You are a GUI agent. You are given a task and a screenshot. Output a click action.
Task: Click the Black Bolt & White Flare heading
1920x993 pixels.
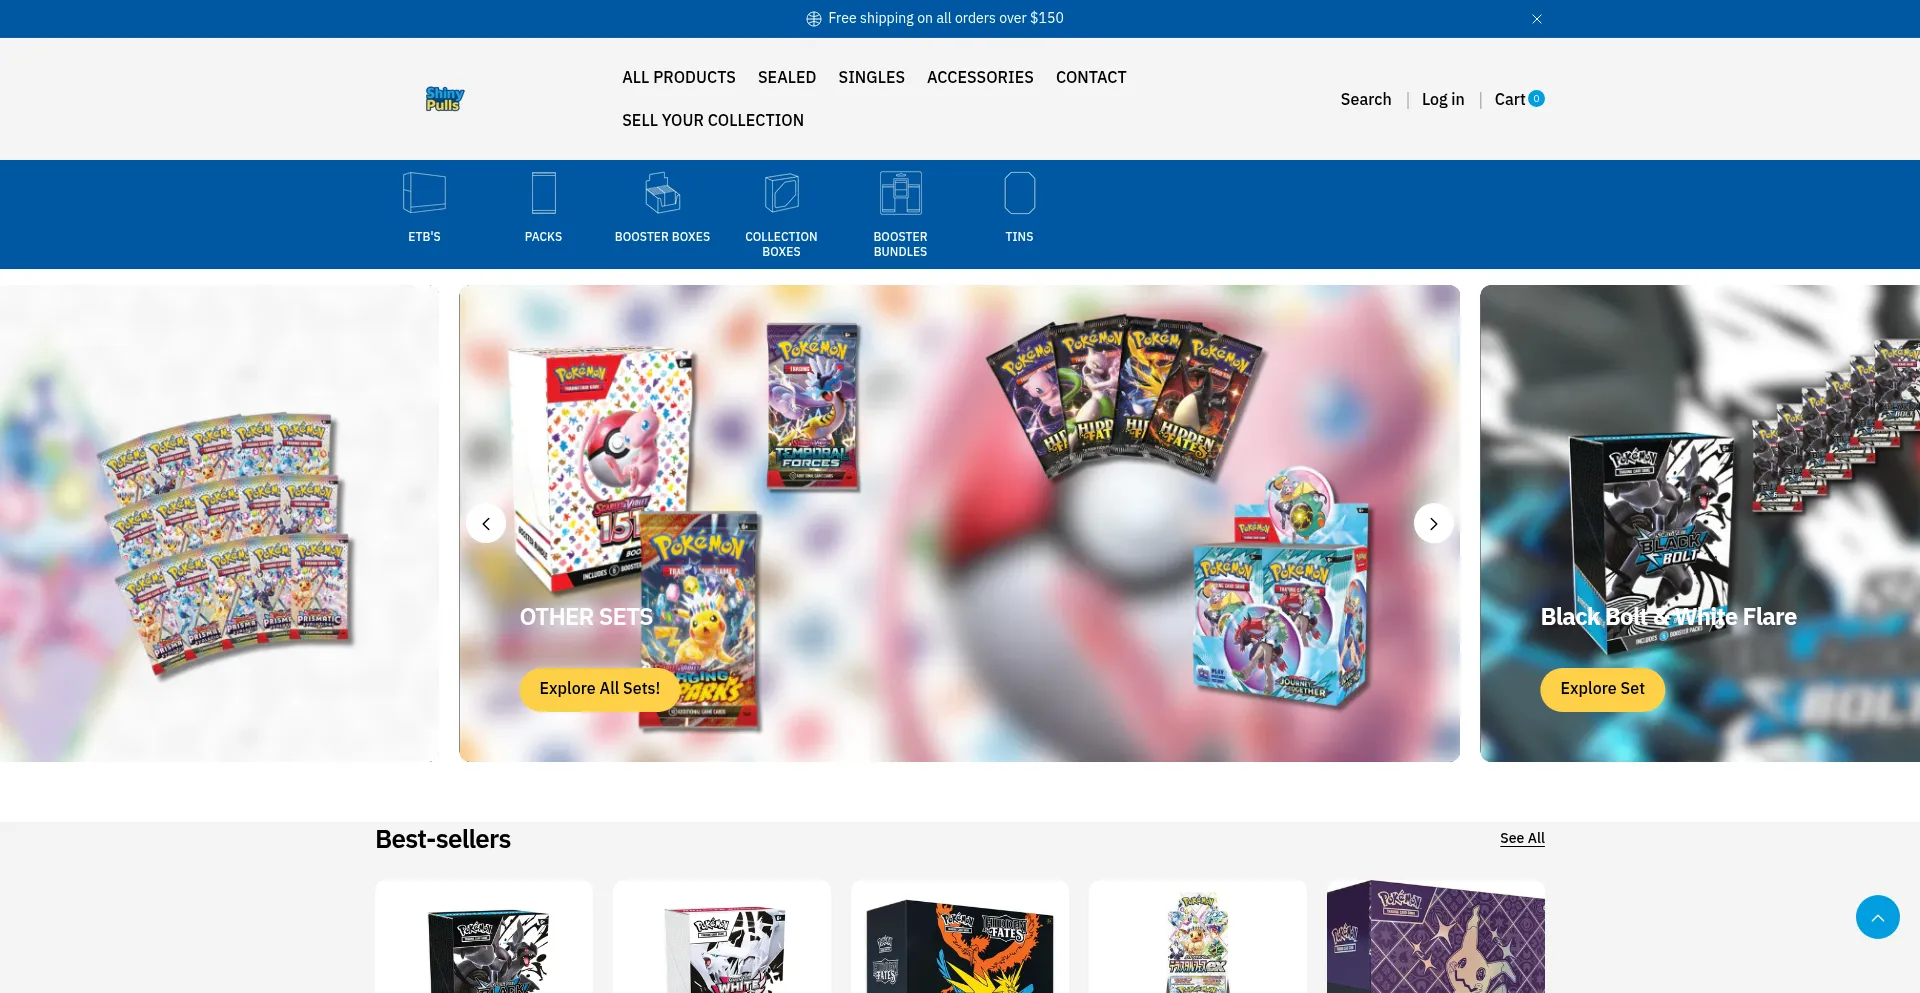click(1668, 617)
